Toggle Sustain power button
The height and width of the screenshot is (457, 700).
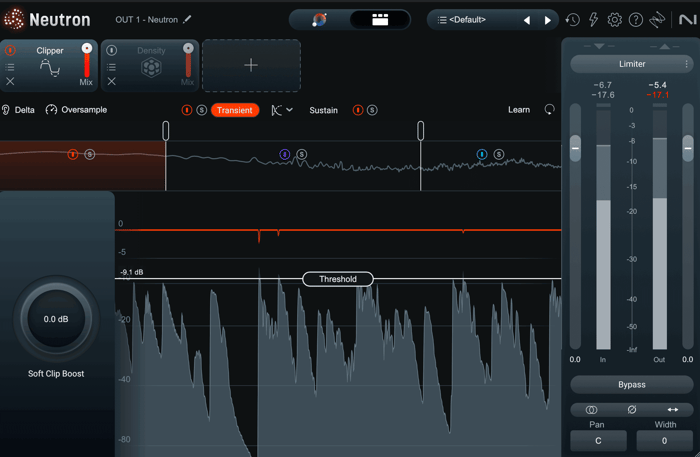[x=358, y=110]
